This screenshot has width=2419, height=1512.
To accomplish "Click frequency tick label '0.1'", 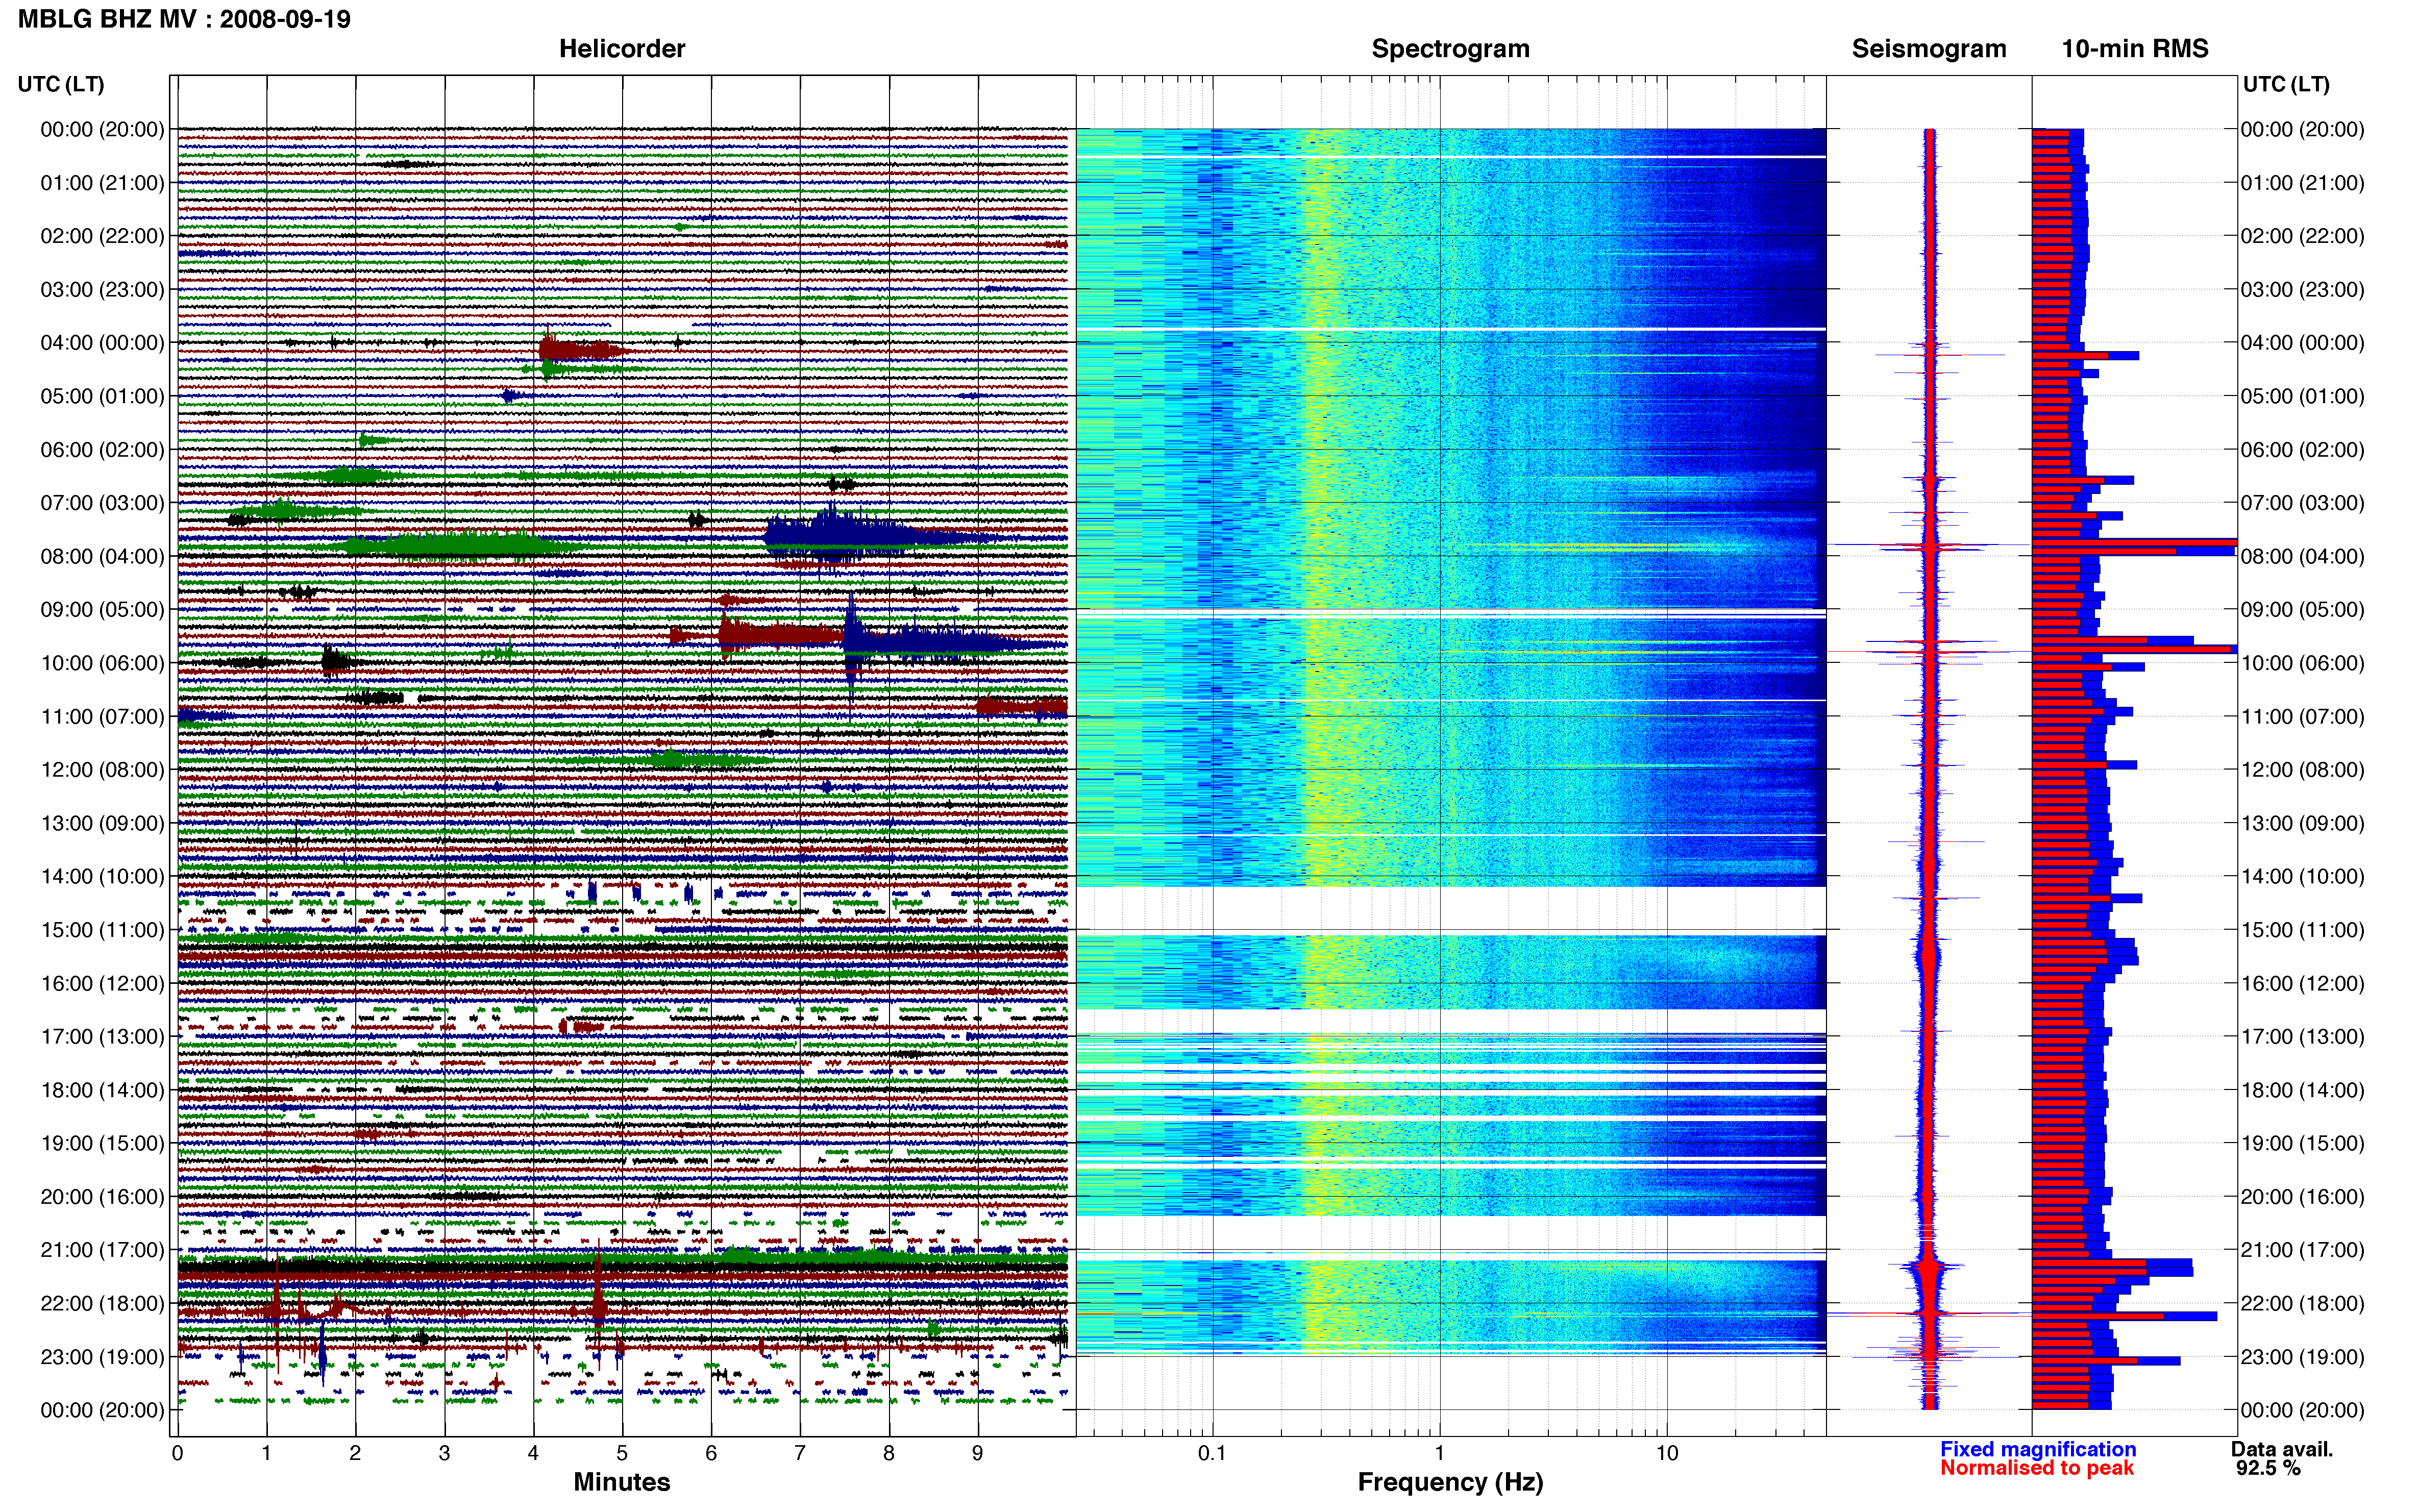I will (x=1212, y=1453).
